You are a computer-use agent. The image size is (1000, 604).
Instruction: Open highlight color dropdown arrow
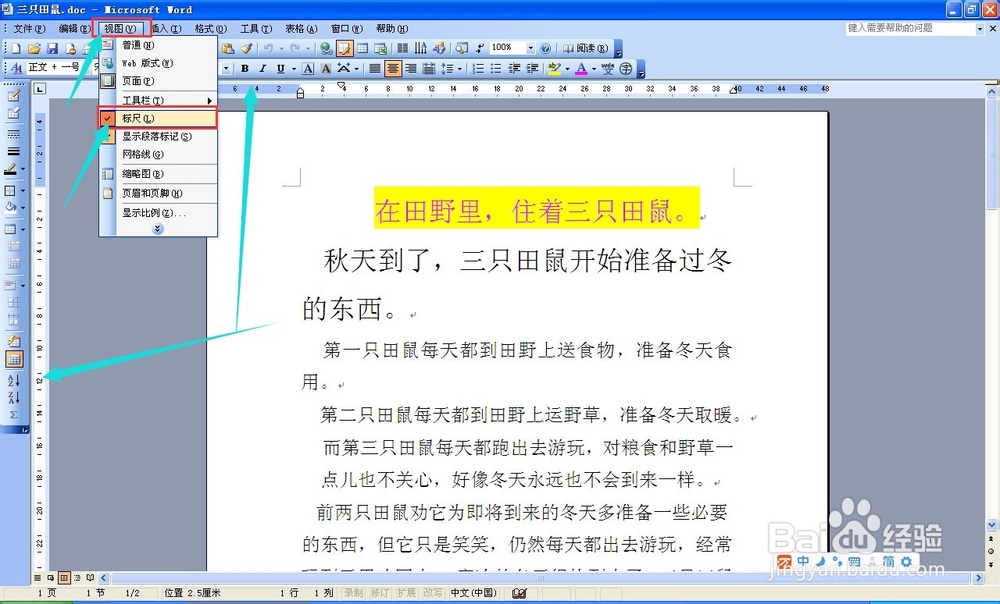pos(567,68)
